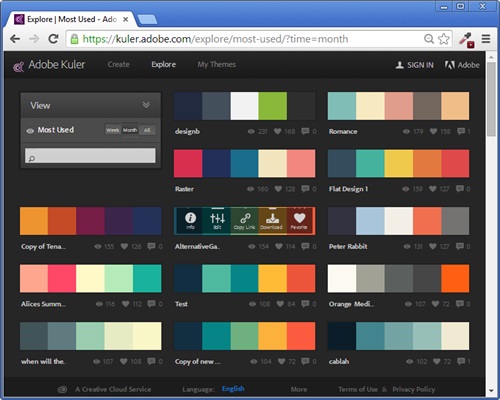Open the Explore menu item
This screenshot has width=500, height=400.
(x=163, y=65)
